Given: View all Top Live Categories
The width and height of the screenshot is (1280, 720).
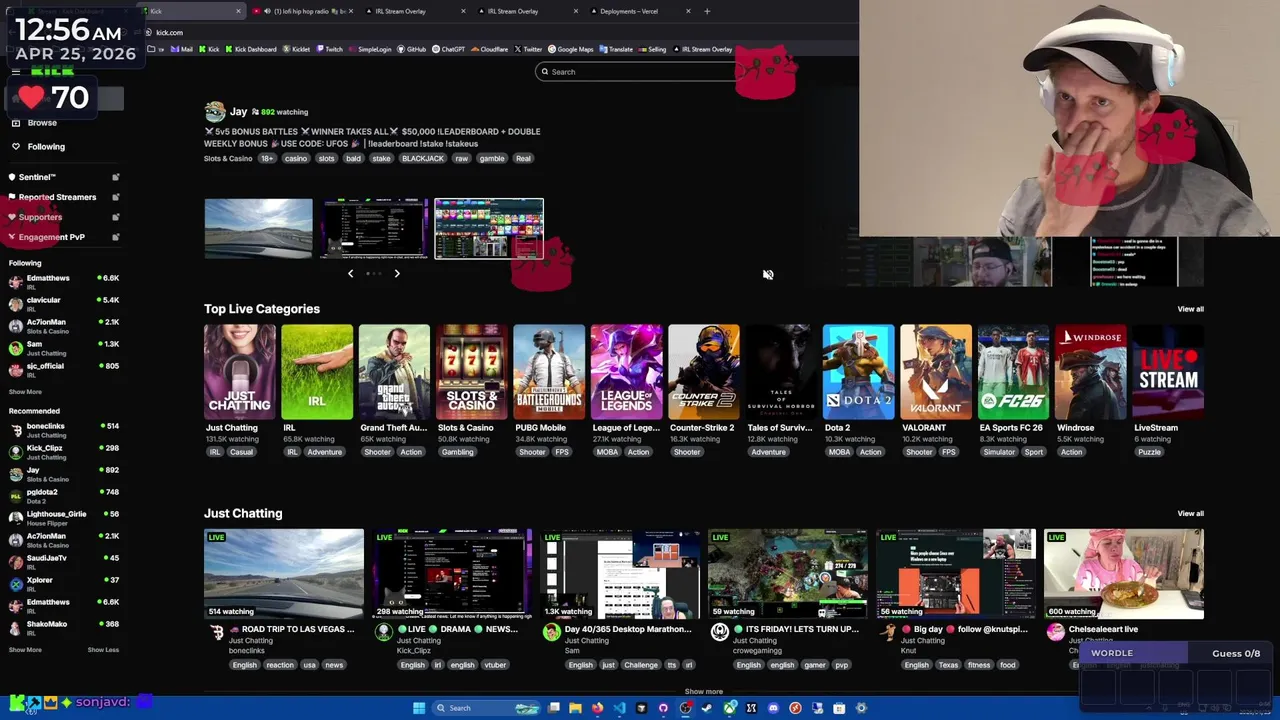Looking at the screenshot, I should tap(1190, 309).
